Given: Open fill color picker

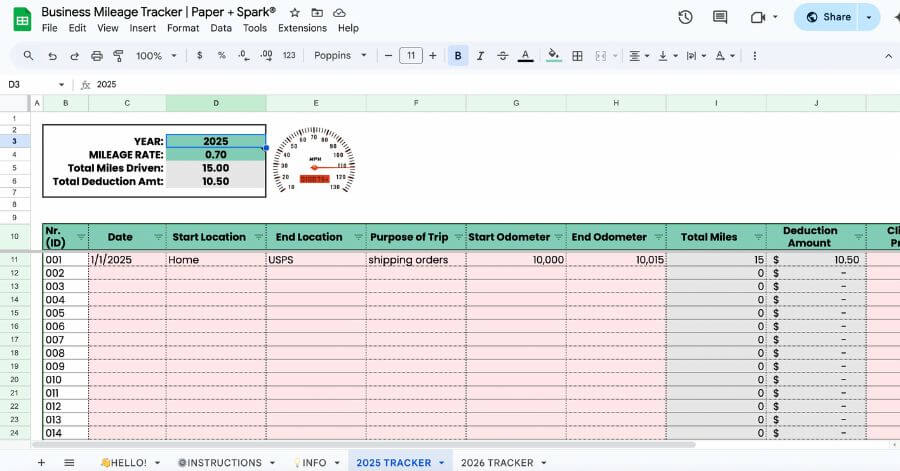Looking at the screenshot, I should [x=554, y=56].
